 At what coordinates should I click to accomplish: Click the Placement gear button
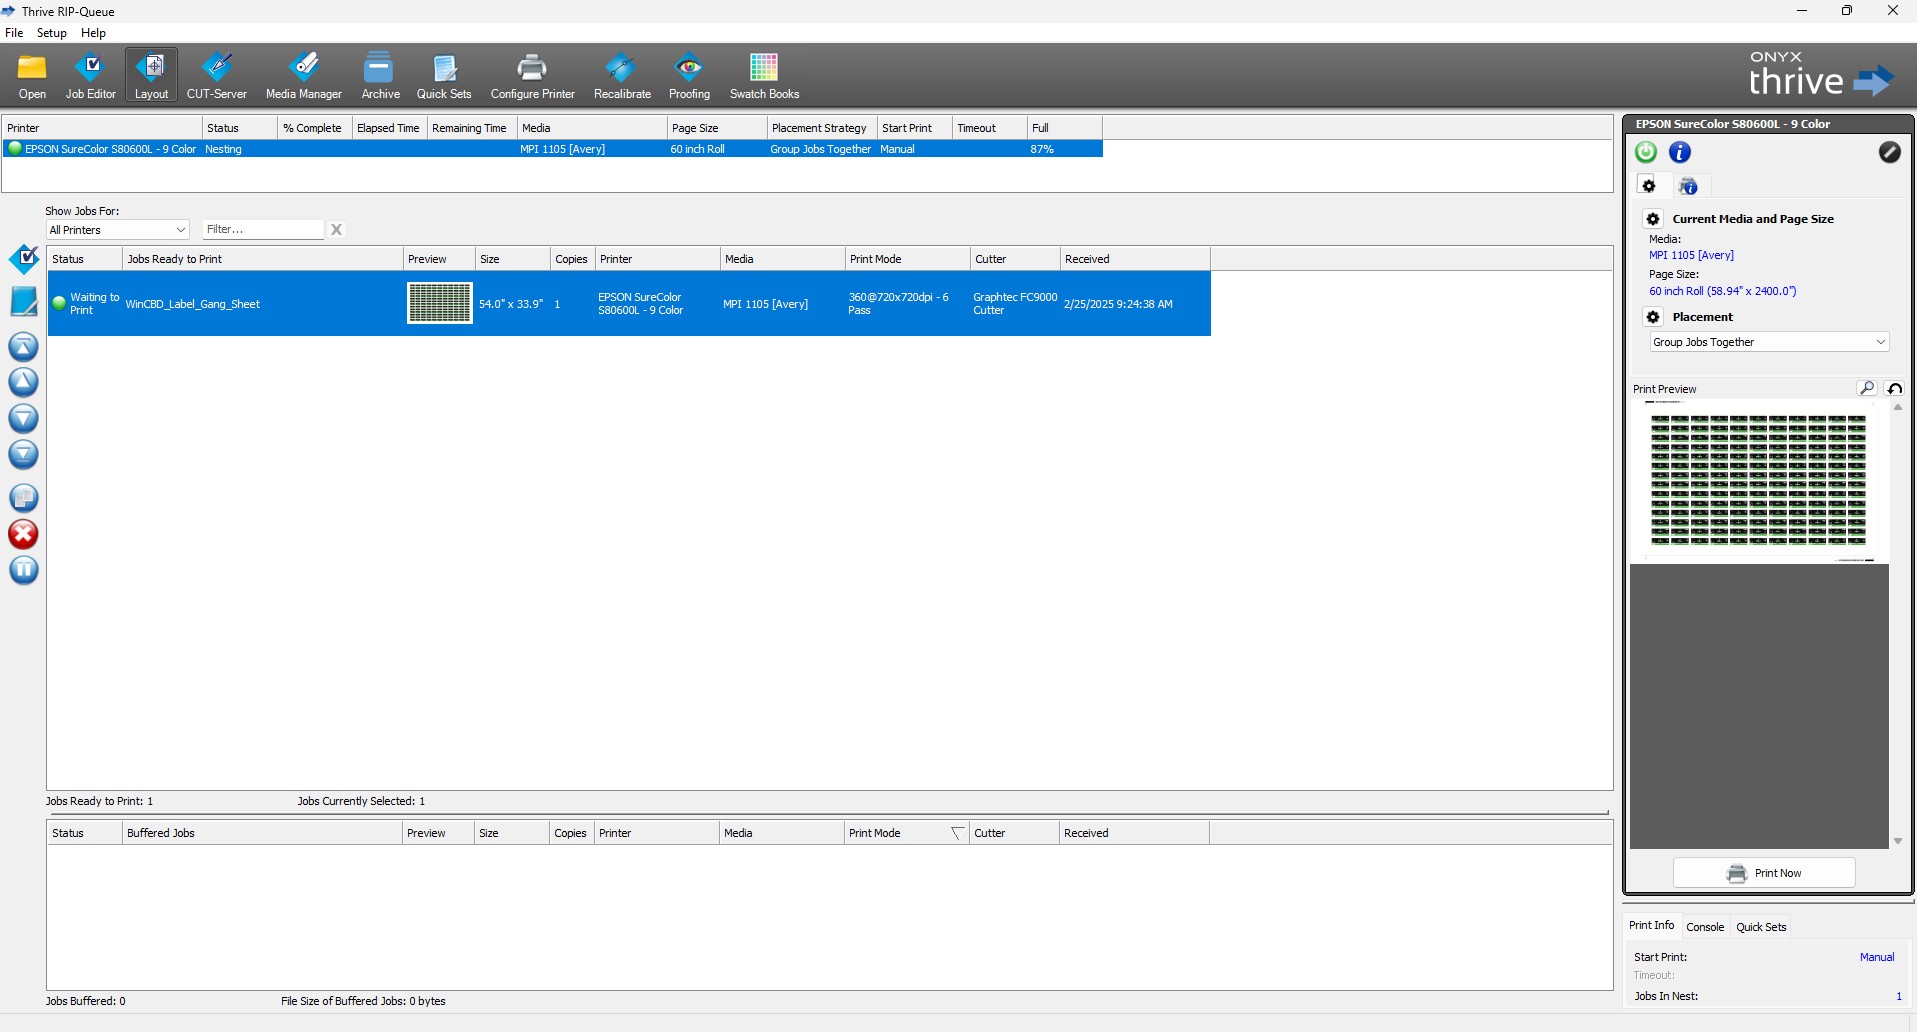1653,317
